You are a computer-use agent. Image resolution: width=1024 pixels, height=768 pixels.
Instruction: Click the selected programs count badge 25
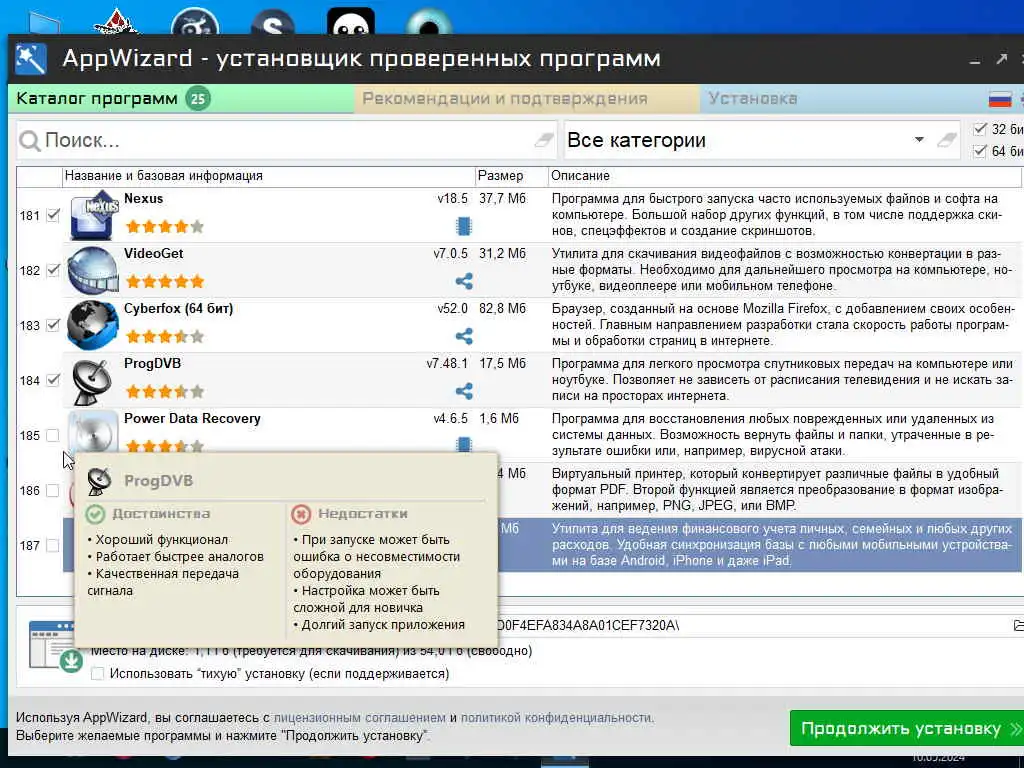click(x=198, y=99)
